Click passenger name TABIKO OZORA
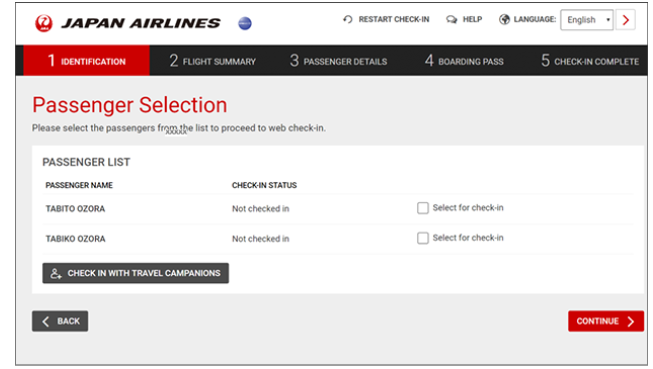Screen dimensions: 653x369 tap(75, 239)
